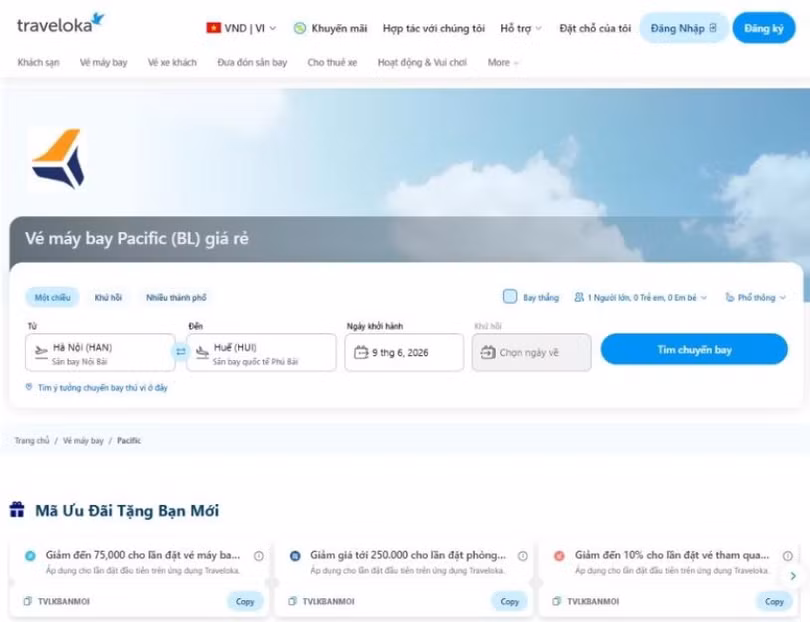The width and height of the screenshot is (810, 622).
Task: Open Khuyến mãi promotions link
Action: point(339,28)
